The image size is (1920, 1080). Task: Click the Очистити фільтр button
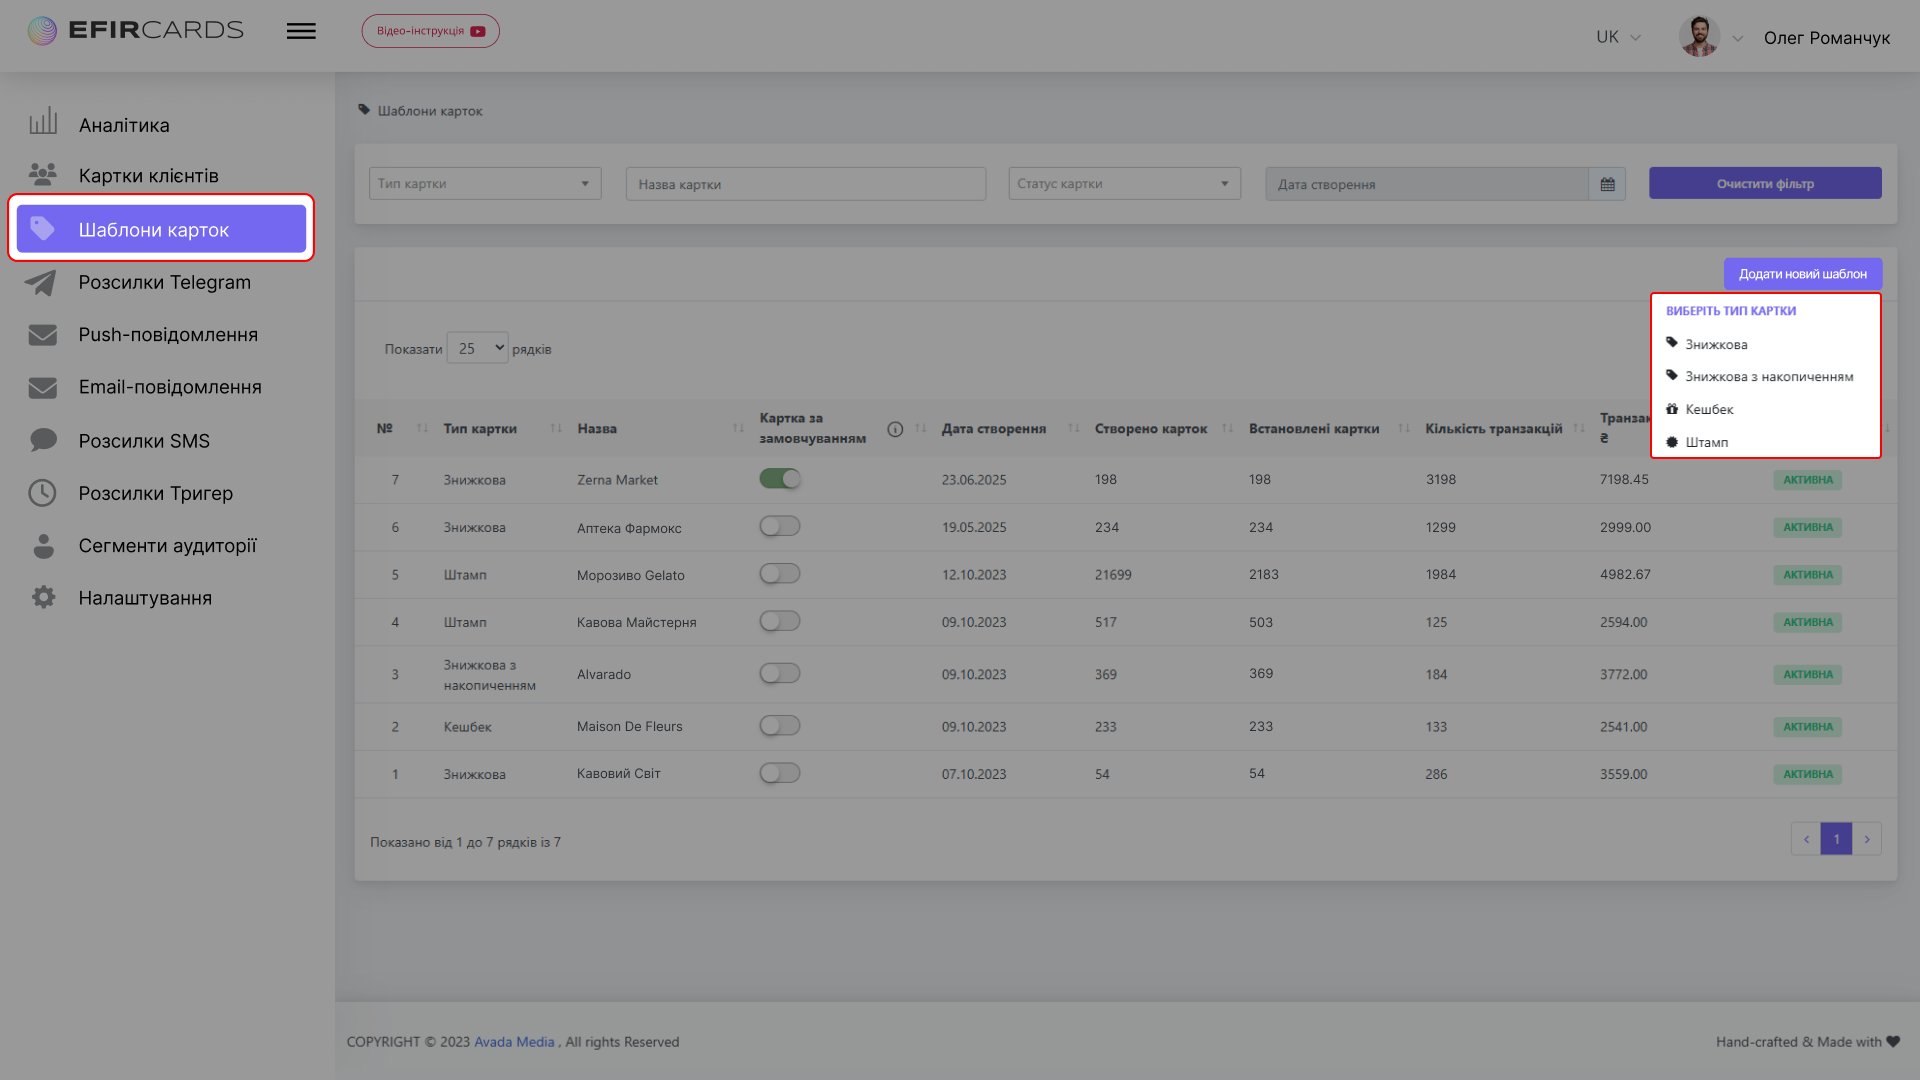pos(1765,184)
